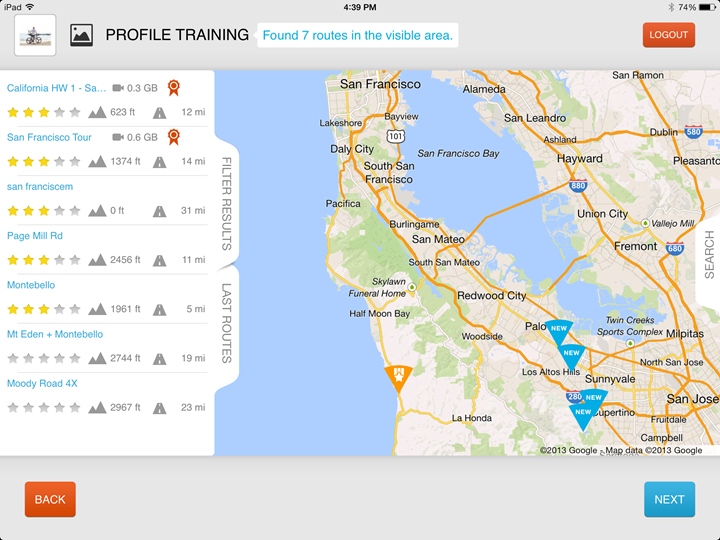
Task: Proceed with the NEXT button
Action: pyautogui.click(x=669, y=499)
